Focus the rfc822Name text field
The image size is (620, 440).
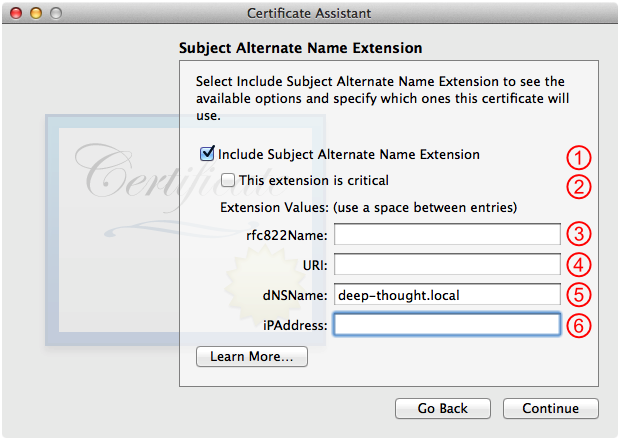(x=446, y=234)
